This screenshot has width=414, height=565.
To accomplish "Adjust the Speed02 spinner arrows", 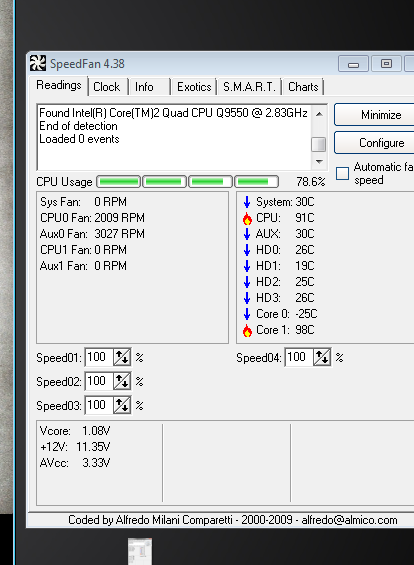I will pyautogui.click(x=122, y=382).
